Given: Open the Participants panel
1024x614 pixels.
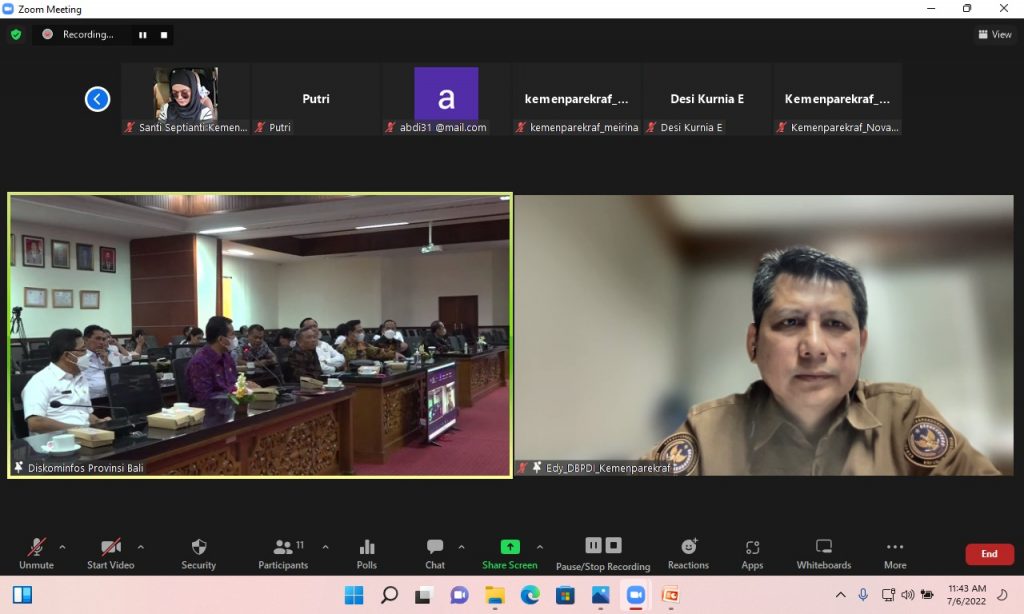Looking at the screenshot, I should pos(283,547).
